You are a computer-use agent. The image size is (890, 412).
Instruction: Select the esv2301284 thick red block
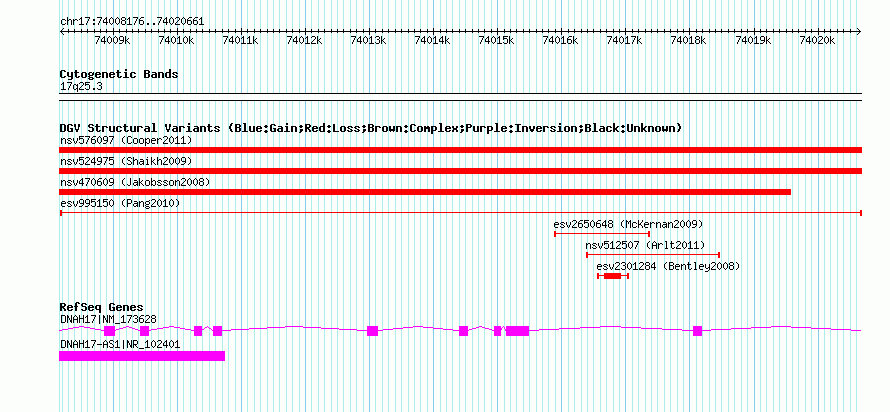click(x=612, y=276)
